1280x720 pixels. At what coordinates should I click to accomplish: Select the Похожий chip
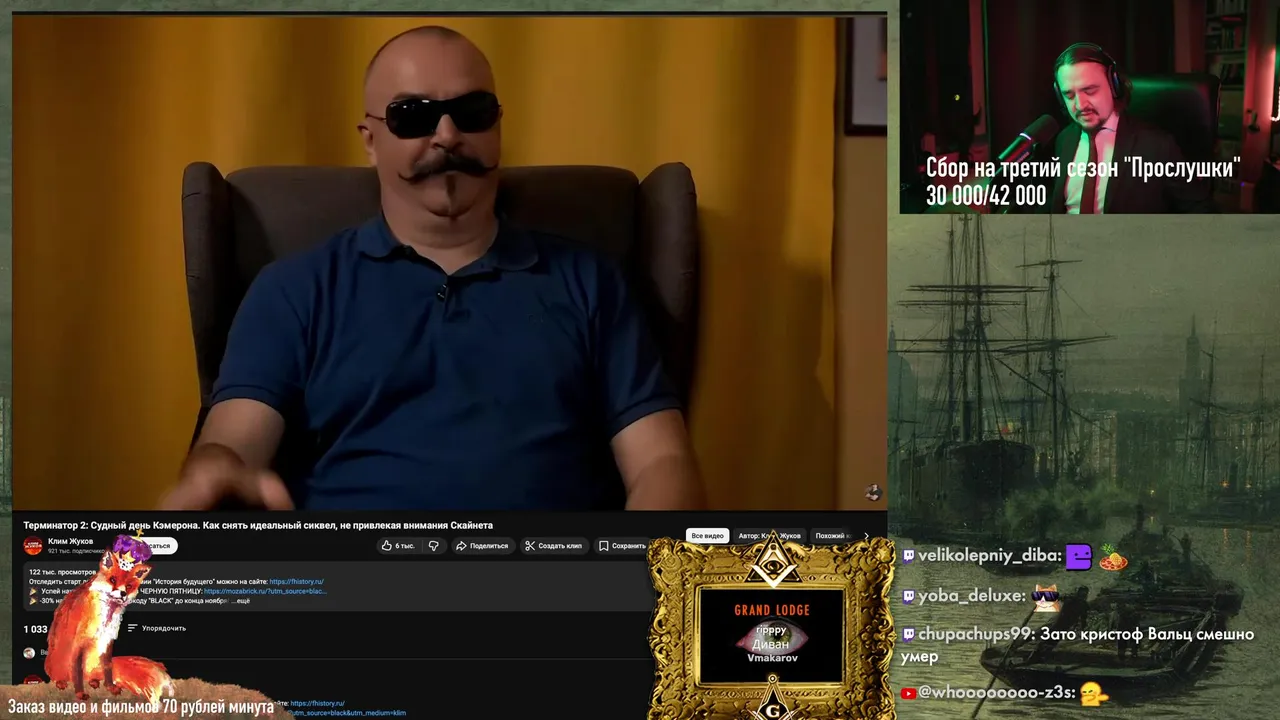pos(831,536)
